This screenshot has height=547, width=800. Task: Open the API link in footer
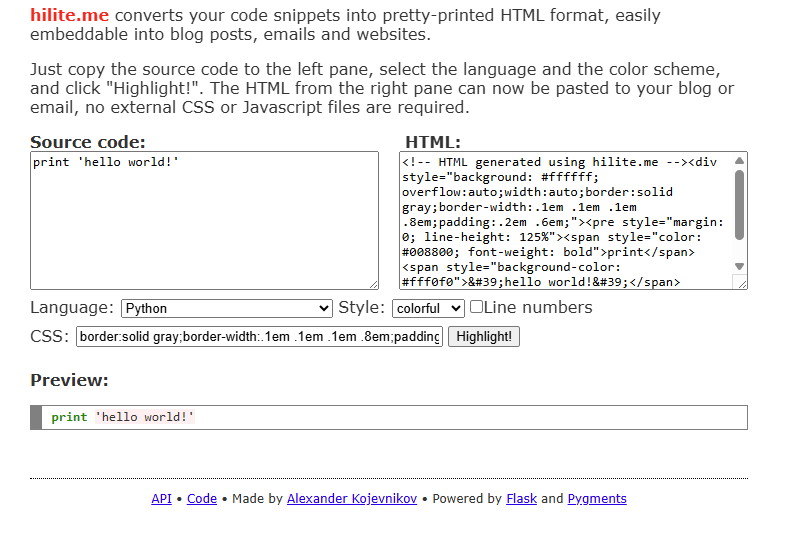[x=161, y=499]
